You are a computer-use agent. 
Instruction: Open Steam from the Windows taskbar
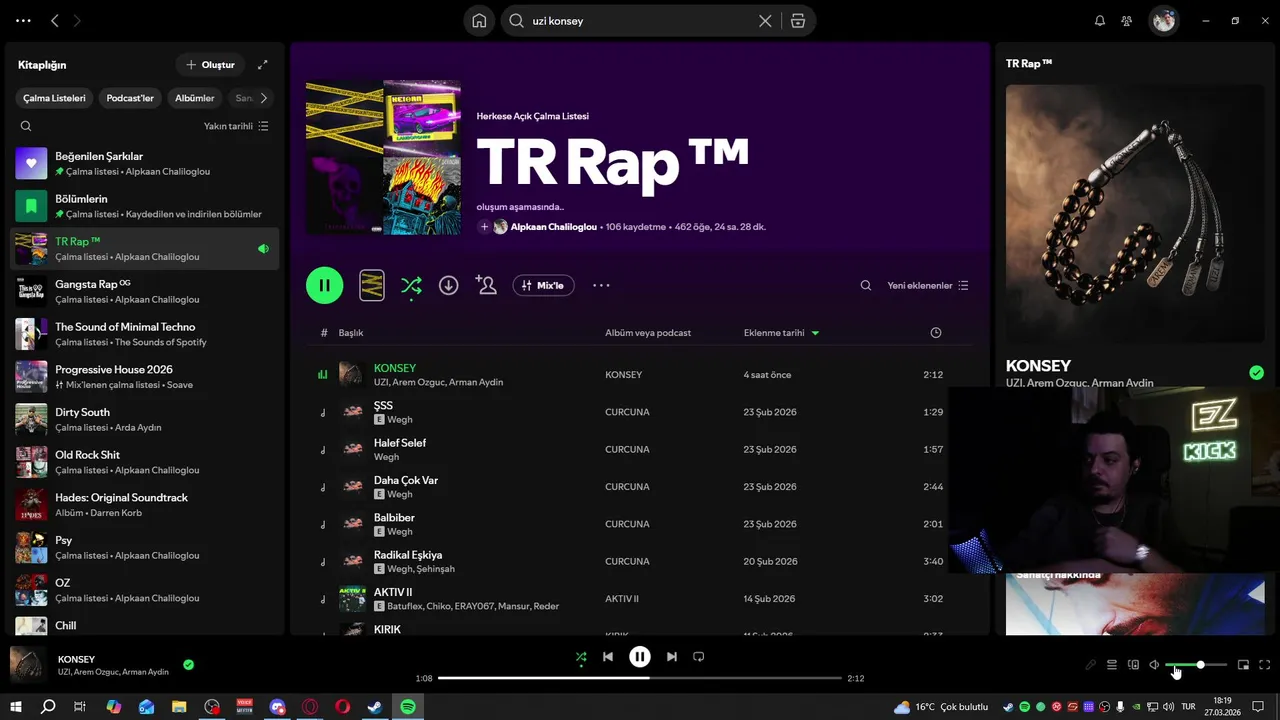375,706
